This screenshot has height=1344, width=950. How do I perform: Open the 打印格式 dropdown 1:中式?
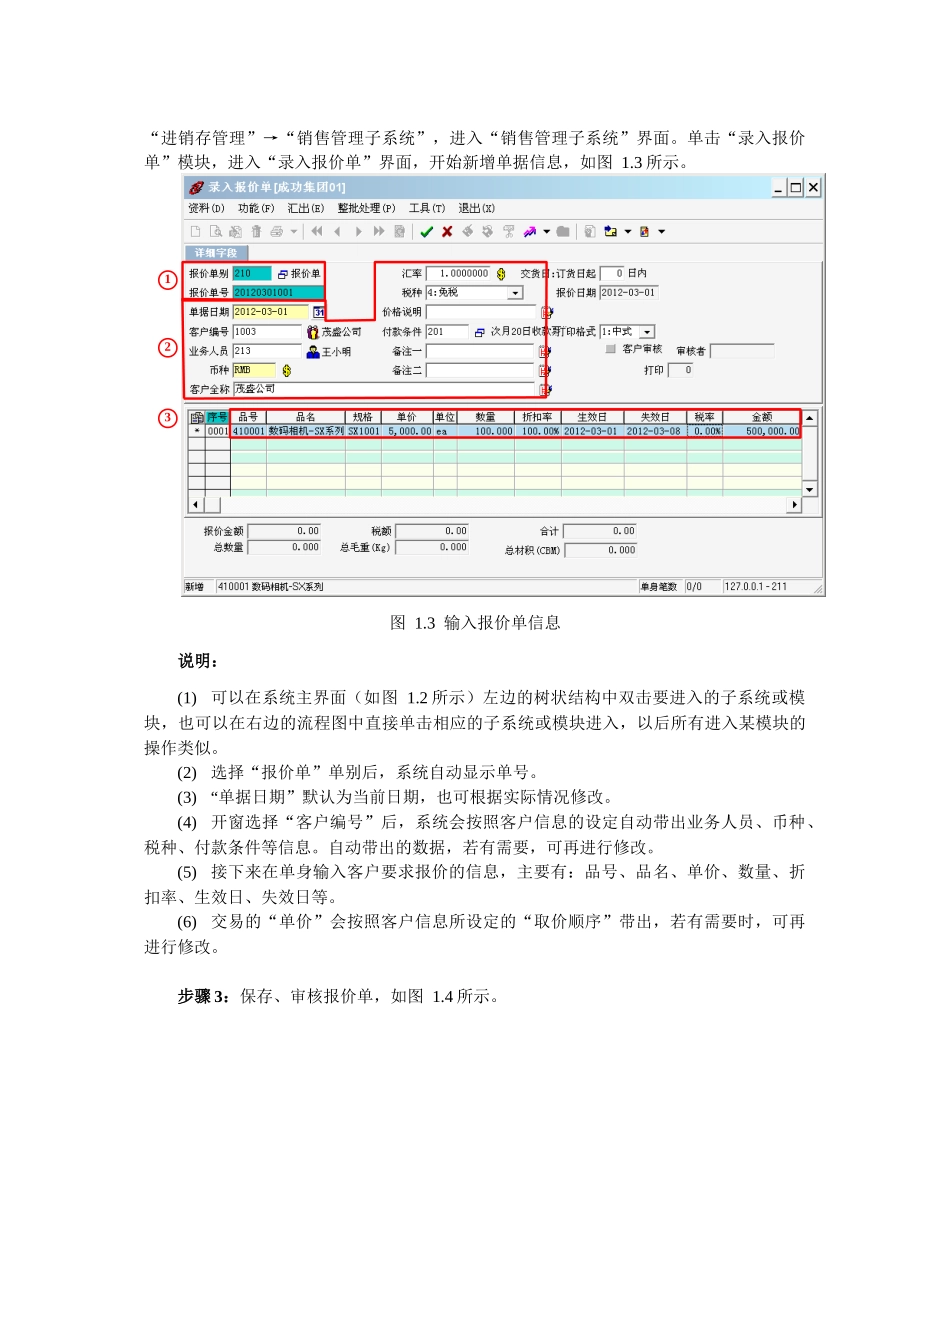click(647, 332)
